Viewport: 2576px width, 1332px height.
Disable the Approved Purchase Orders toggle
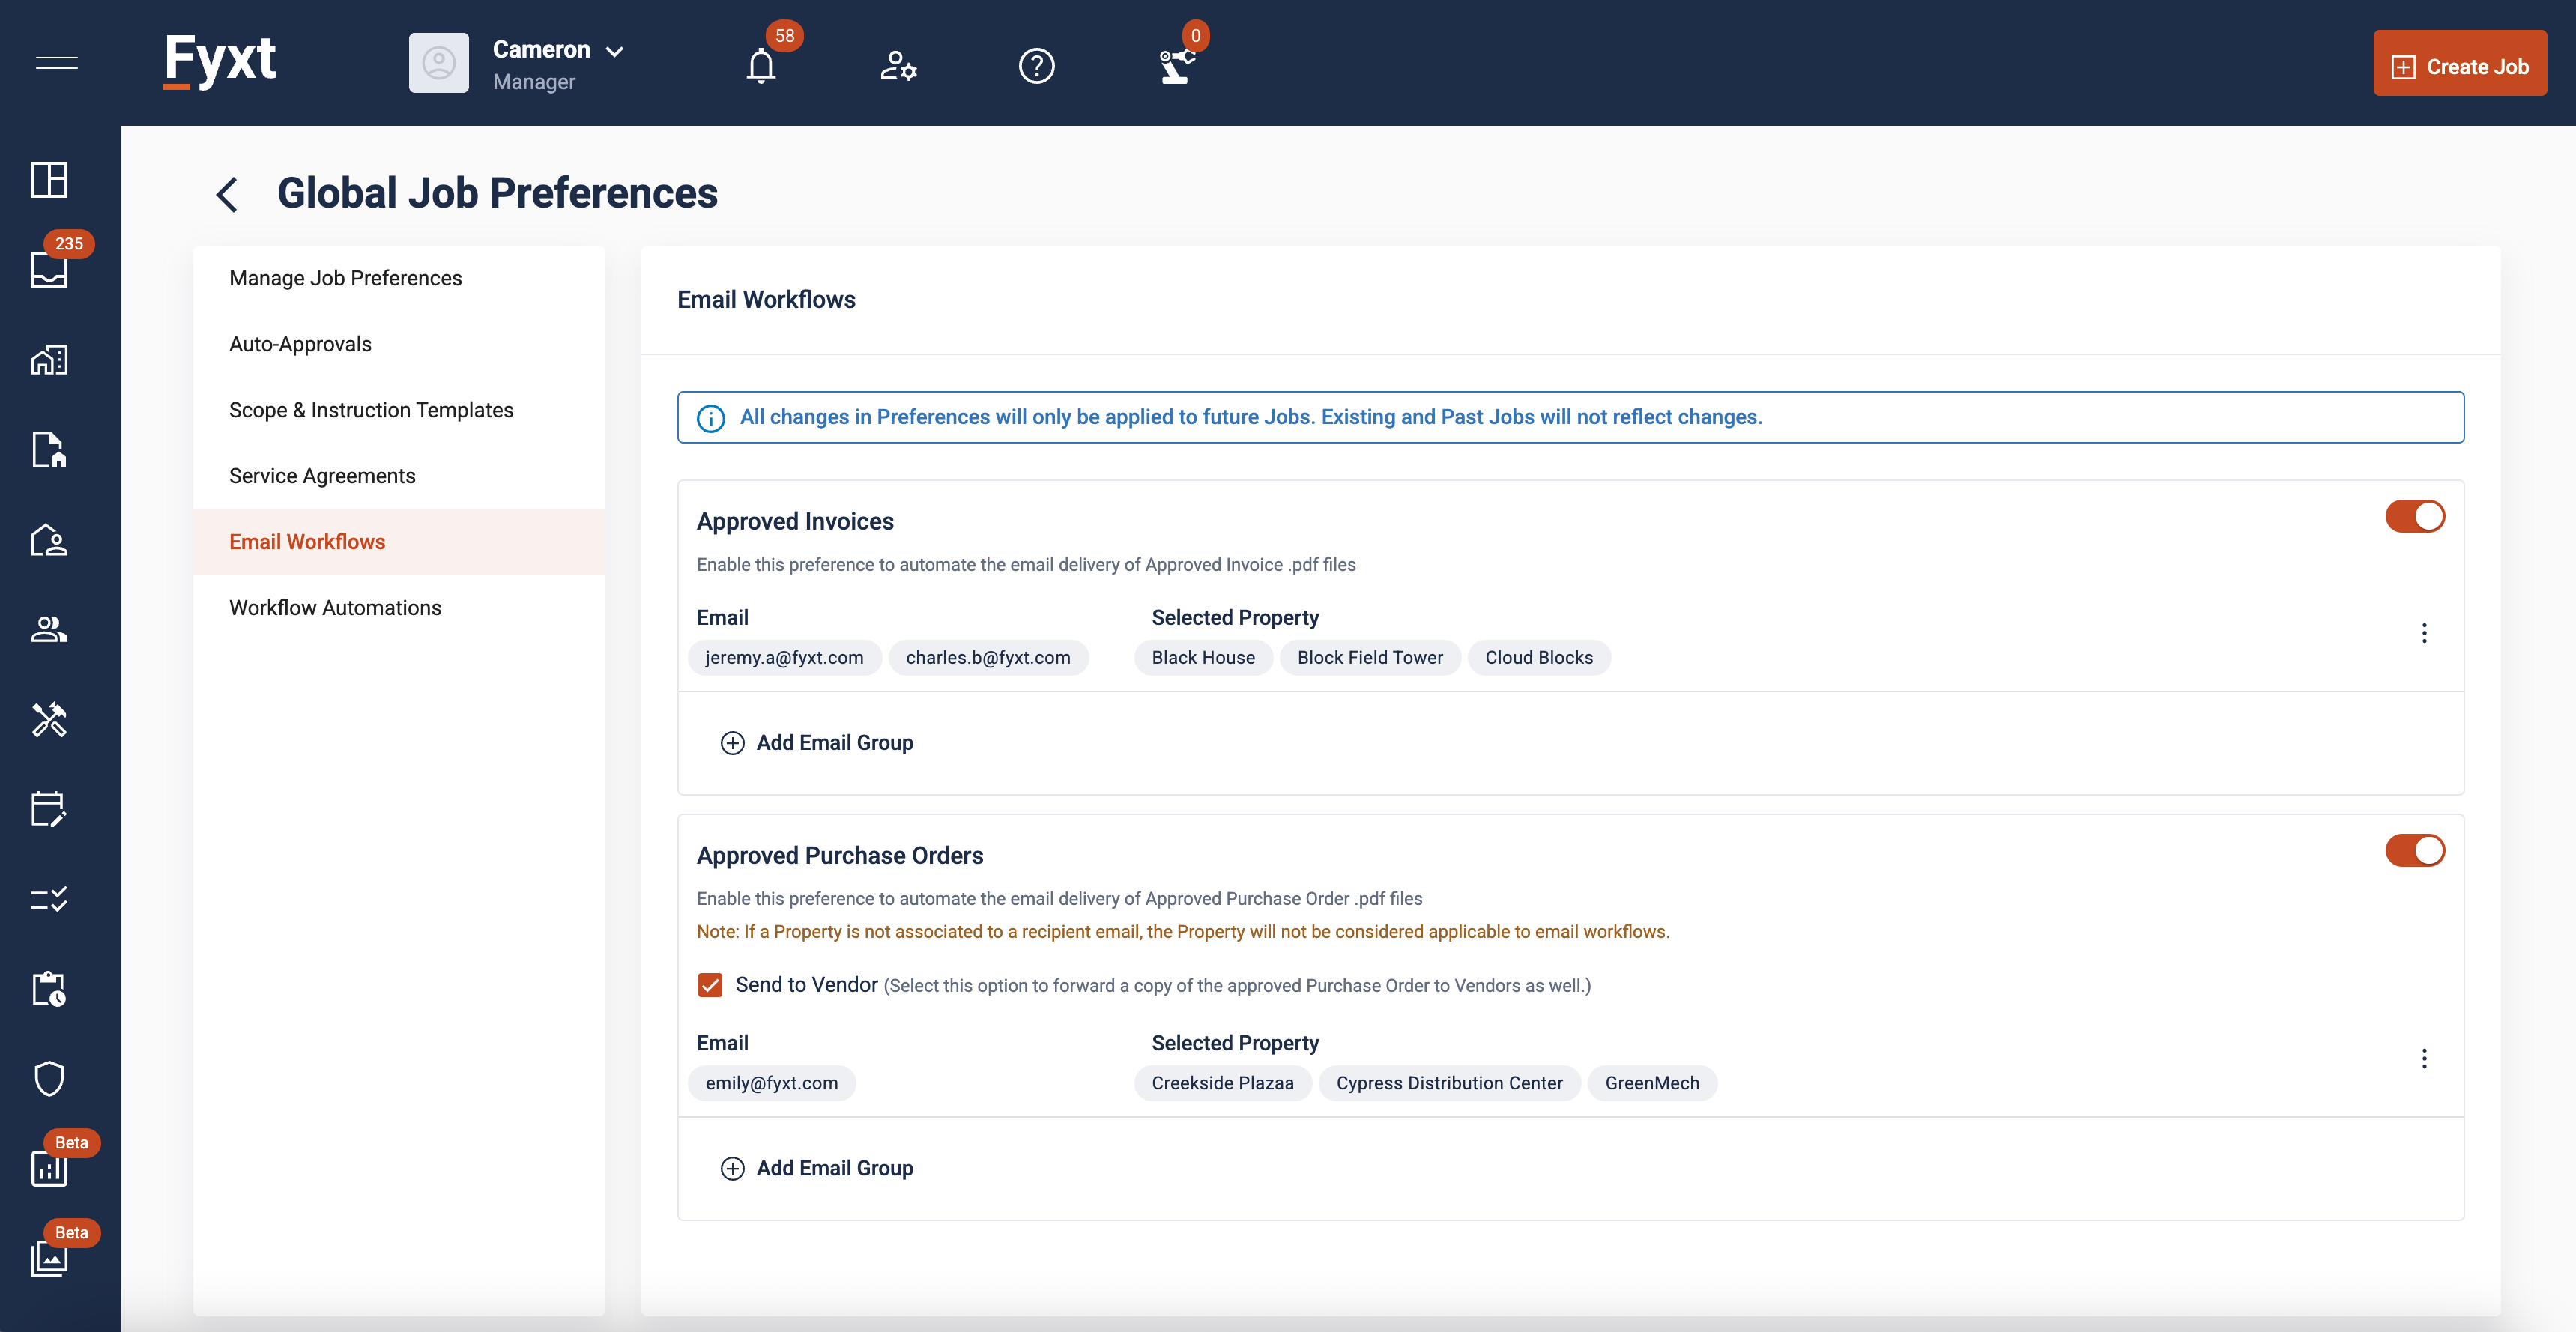(2415, 851)
